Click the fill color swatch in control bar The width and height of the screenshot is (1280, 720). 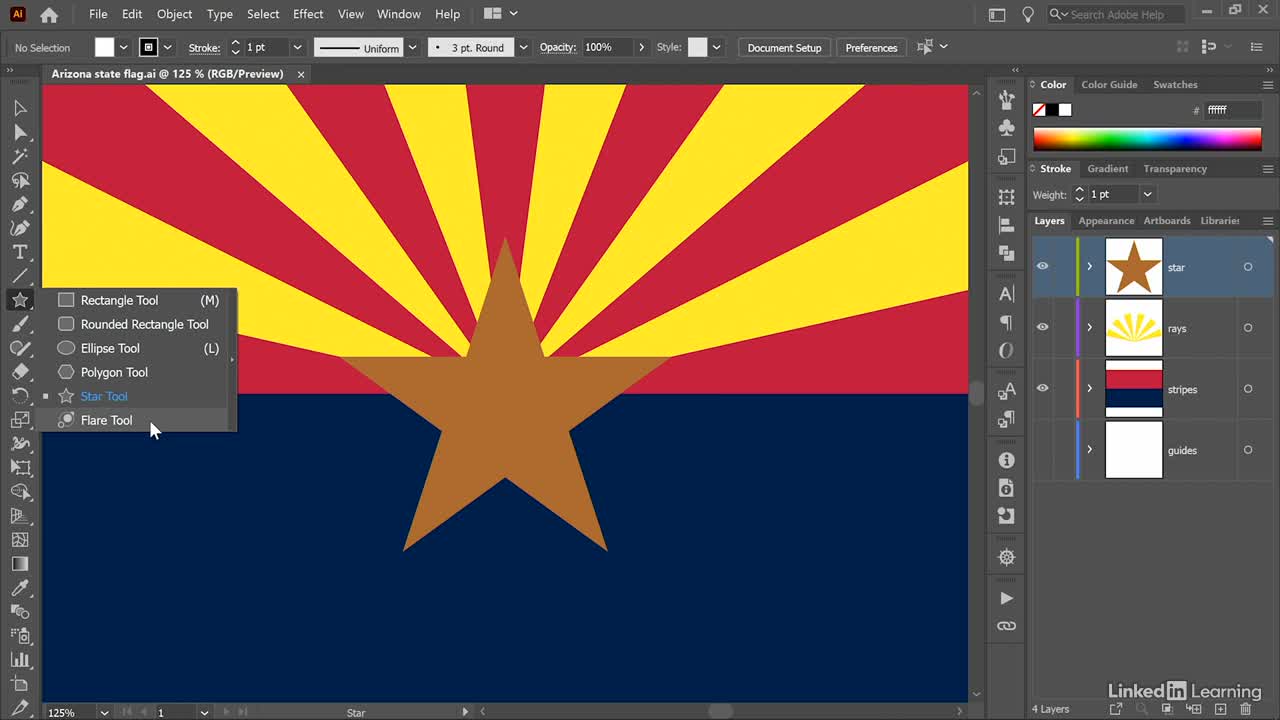coord(104,48)
